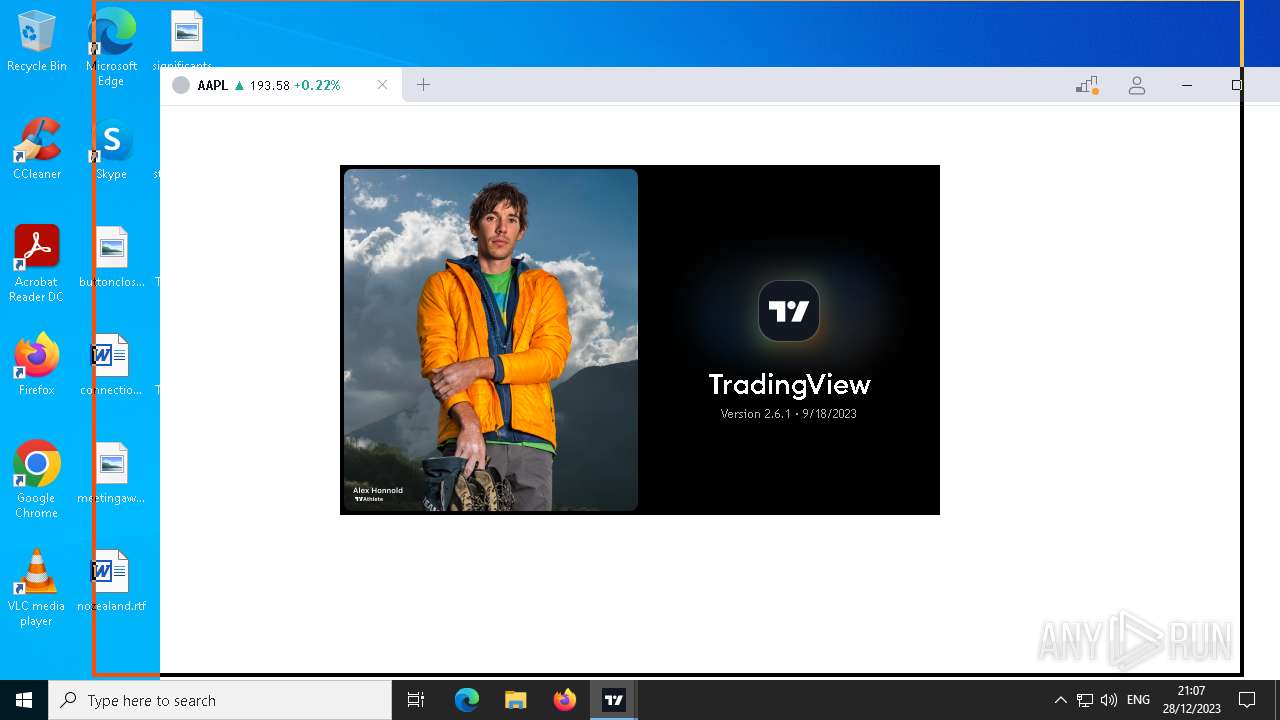Image resolution: width=1280 pixels, height=720 pixels.
Task: Click the TradingView logo on the splash screen
Action: coord(789,311)
